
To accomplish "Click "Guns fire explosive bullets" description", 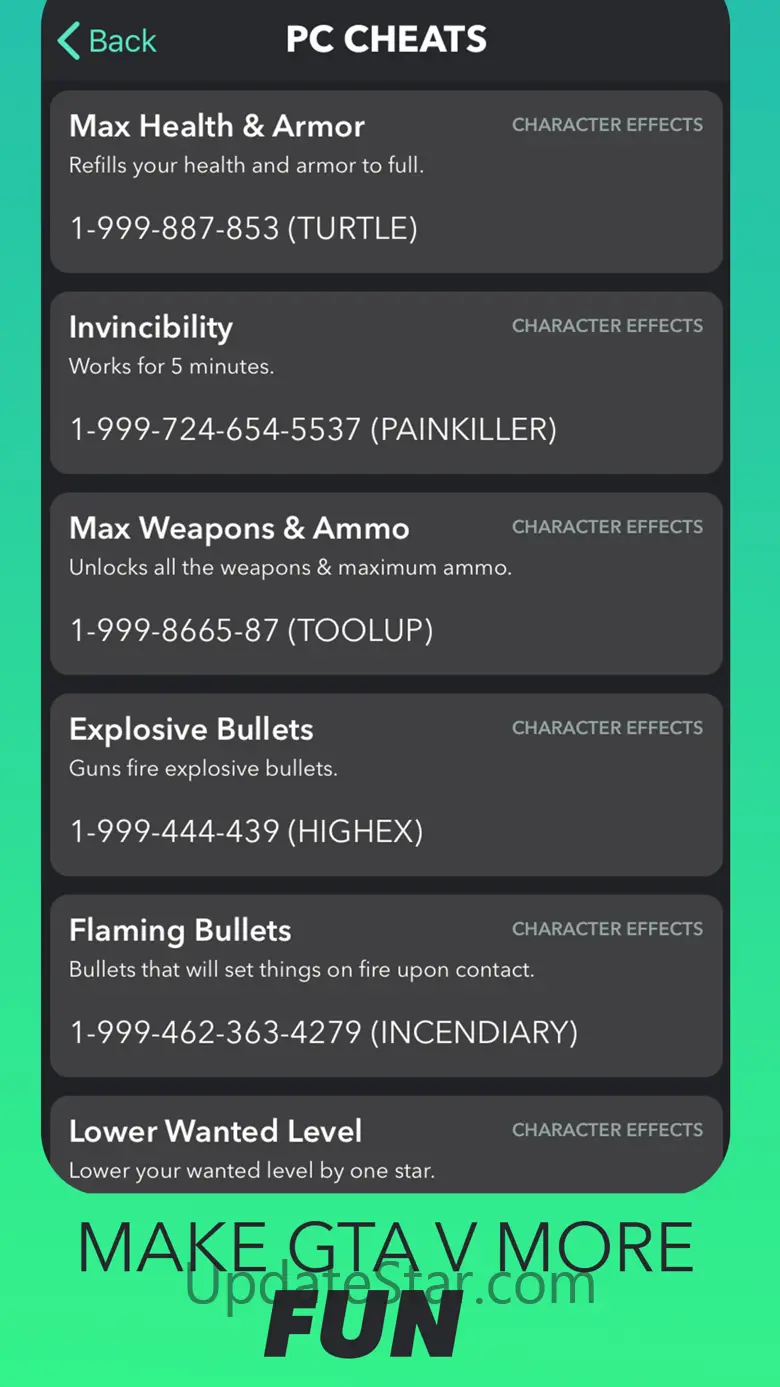I will pyautogui.click(x=203, y=769).
